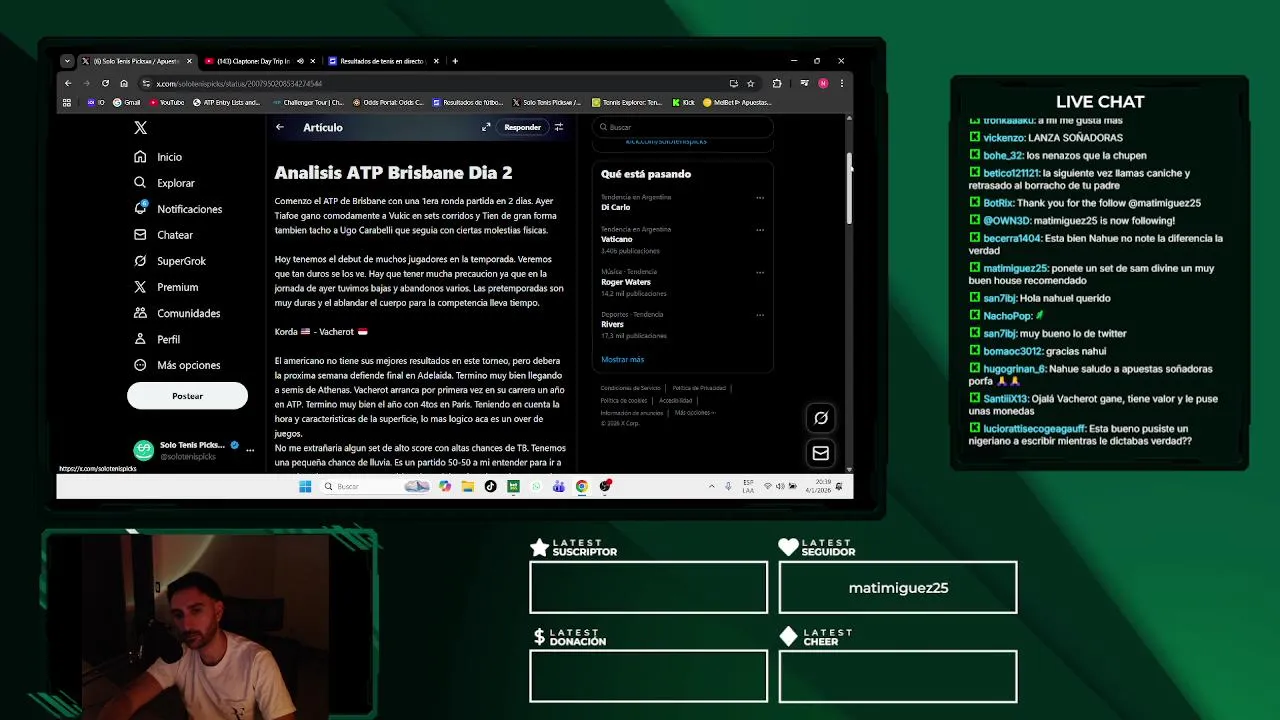1280x720 pixels.
Task: Open Copilot from the taskbar
Action: 445,487
